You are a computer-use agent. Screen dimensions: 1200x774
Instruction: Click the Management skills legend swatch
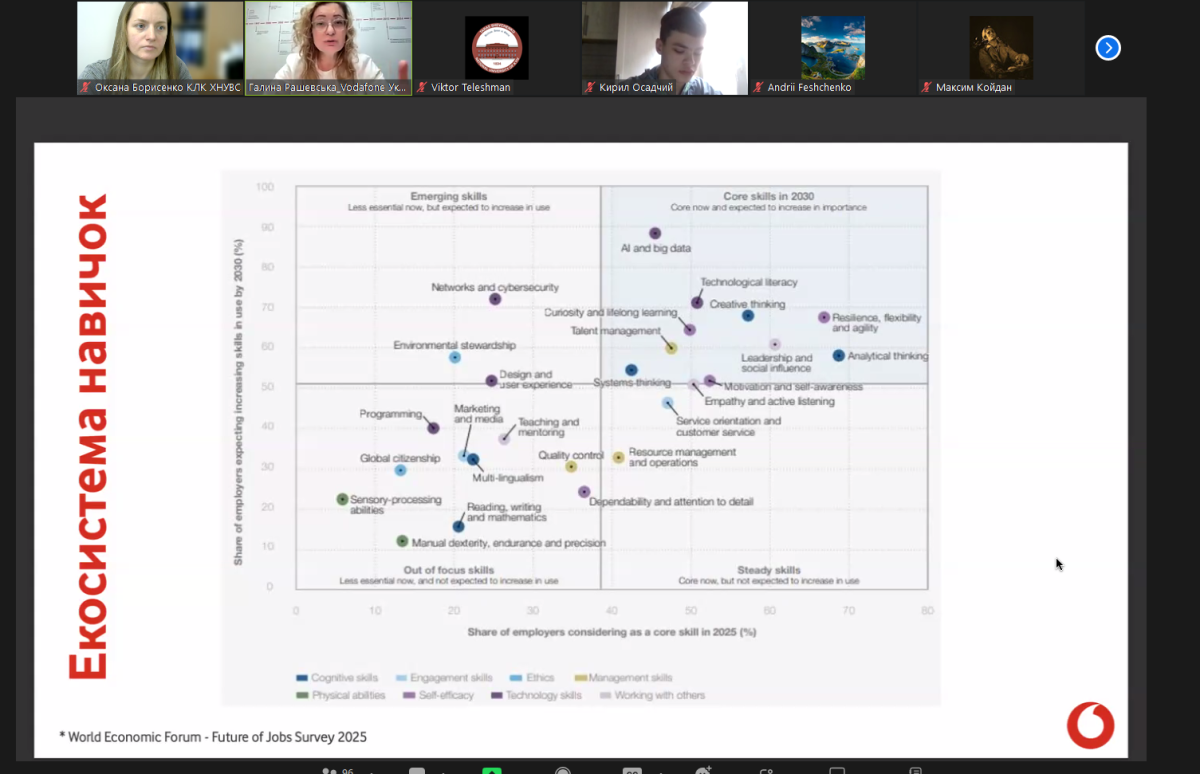click(580, 678)
